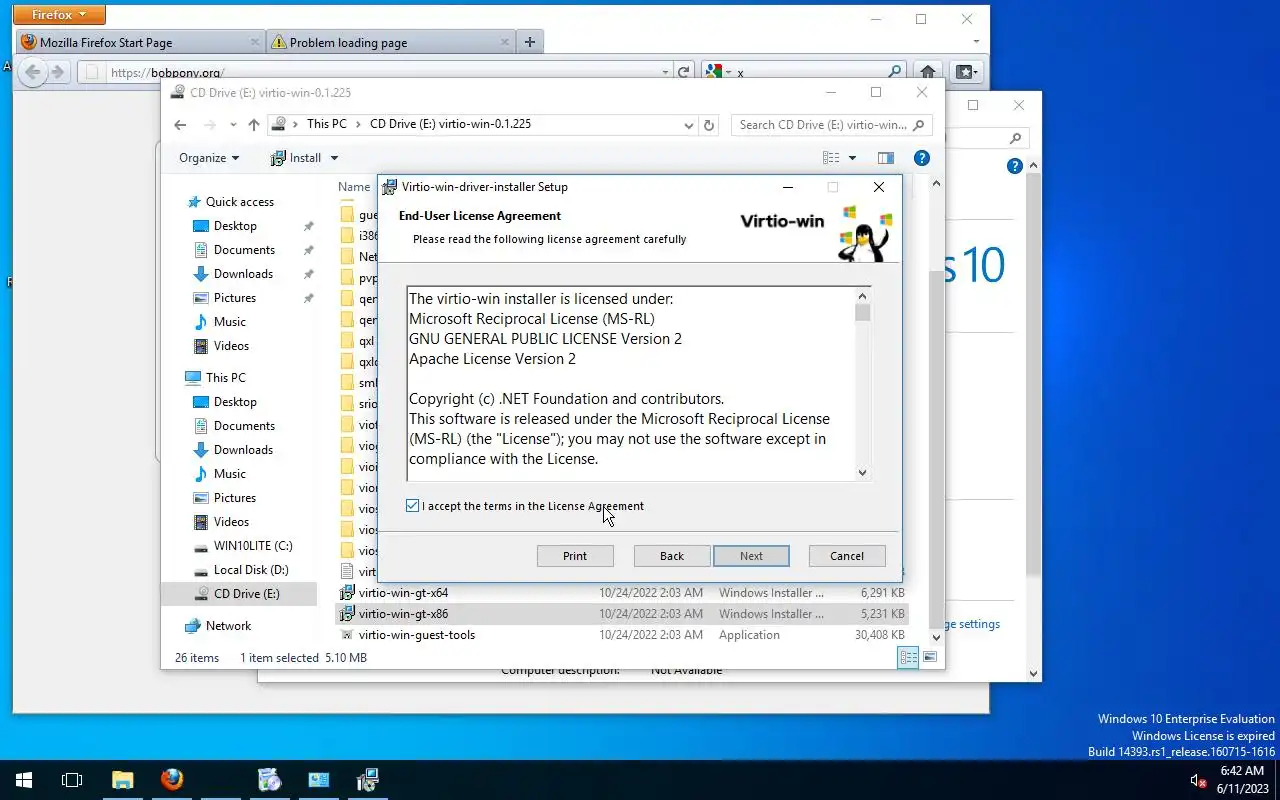This screenshot has width=1280, height=800.
Task: Click Firefox back navigation arrow
Action: [33, 72]
